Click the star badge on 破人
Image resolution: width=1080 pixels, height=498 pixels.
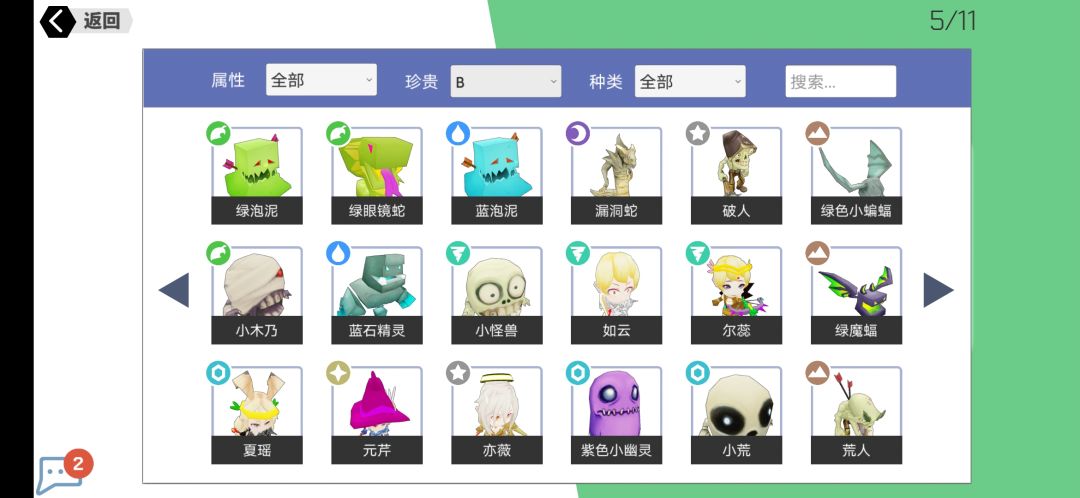[x=698, y=133]
